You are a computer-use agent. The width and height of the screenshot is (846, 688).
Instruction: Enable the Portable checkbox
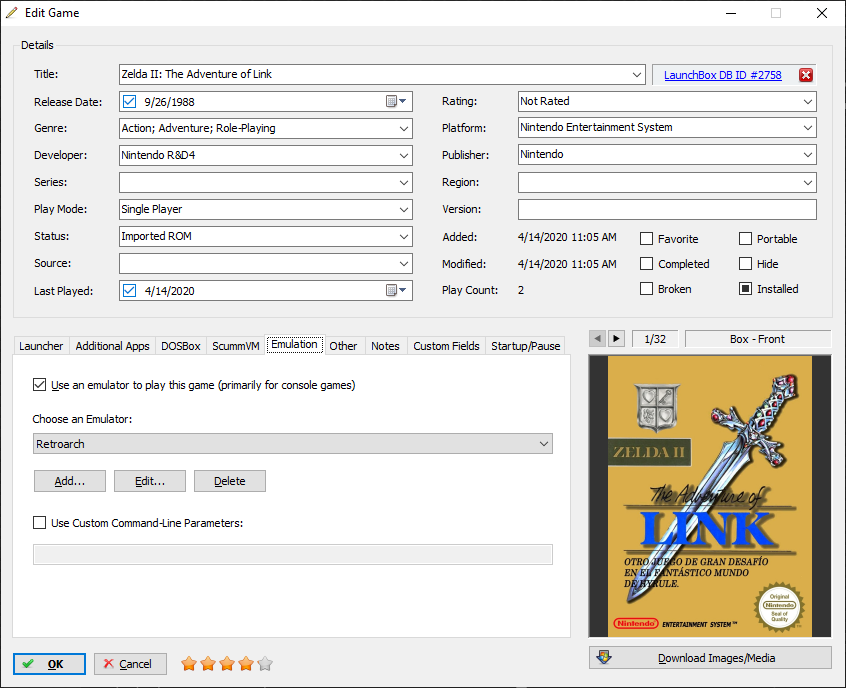pos(745,239)
